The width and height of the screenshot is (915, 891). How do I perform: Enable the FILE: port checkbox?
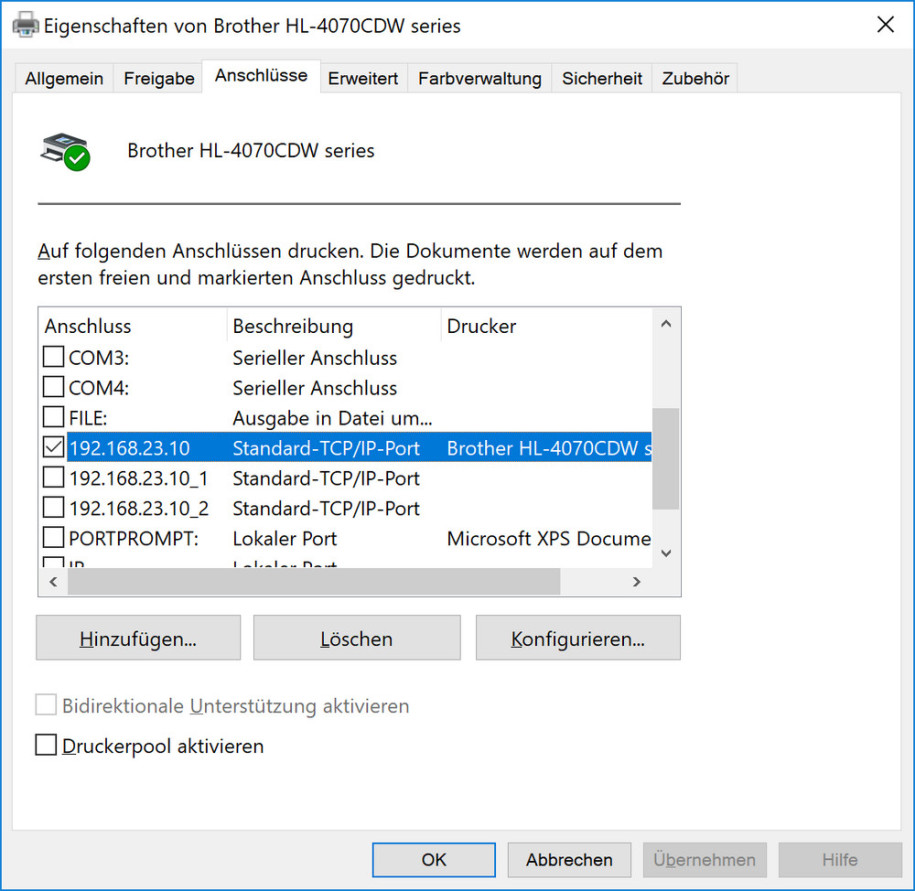[54, 417]
